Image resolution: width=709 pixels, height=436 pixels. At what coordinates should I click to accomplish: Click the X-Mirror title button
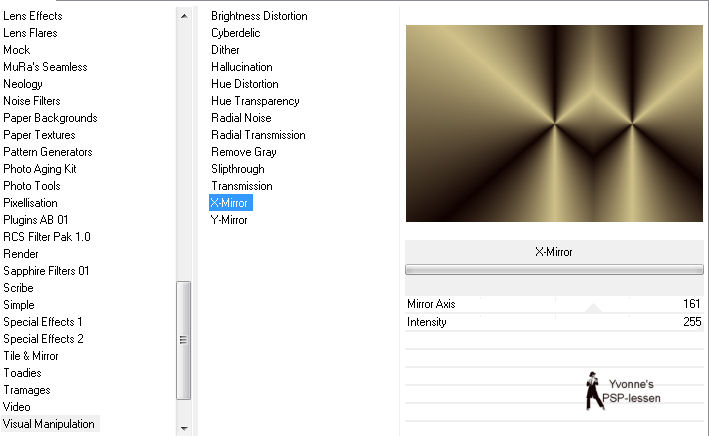(554, 252)
